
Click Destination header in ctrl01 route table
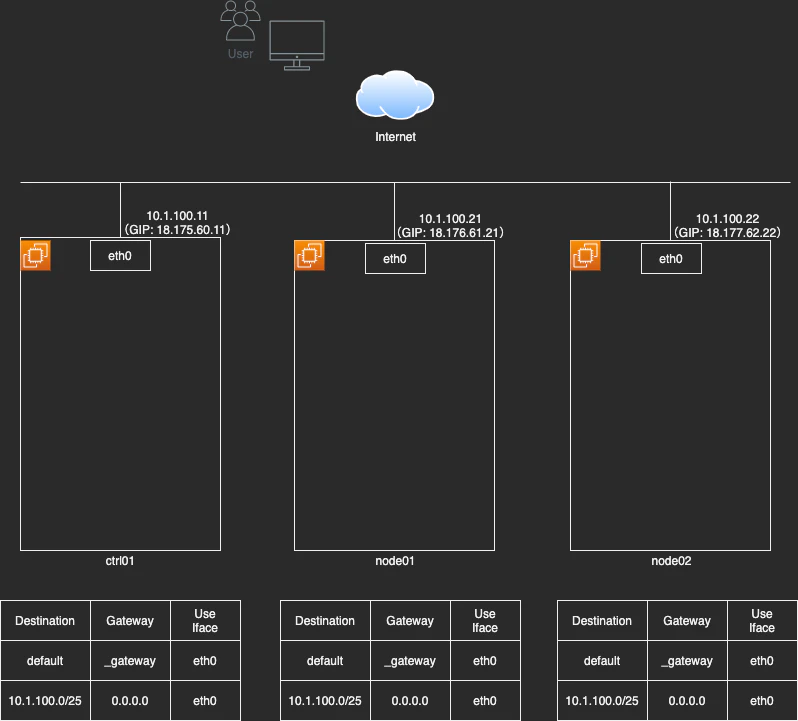click(x=45, y=621)
